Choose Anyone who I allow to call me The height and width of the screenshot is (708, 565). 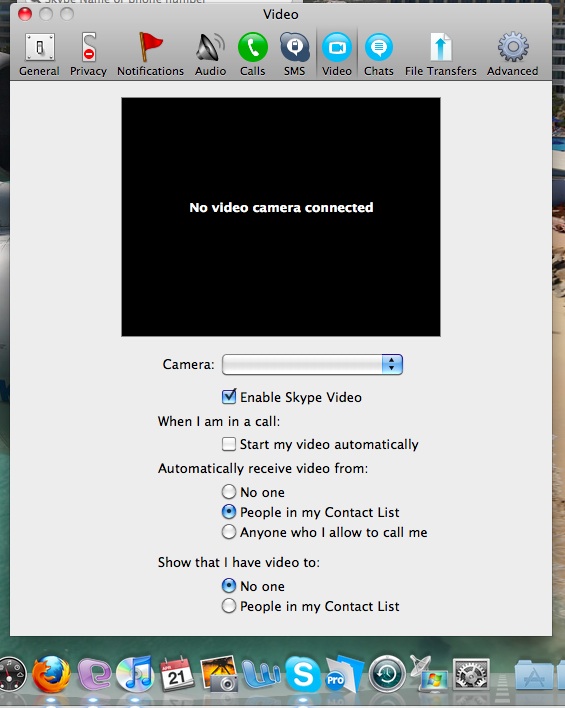[229, 532]
